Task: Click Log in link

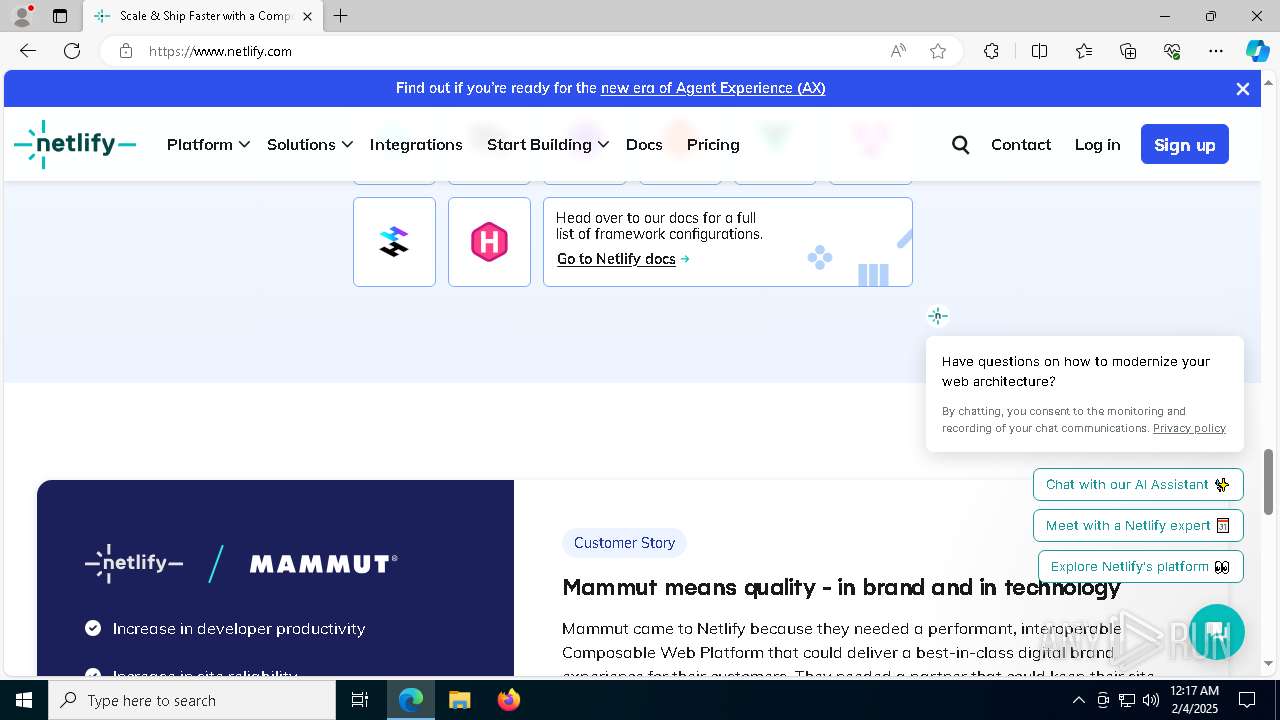Action: tap(1097, 145)
